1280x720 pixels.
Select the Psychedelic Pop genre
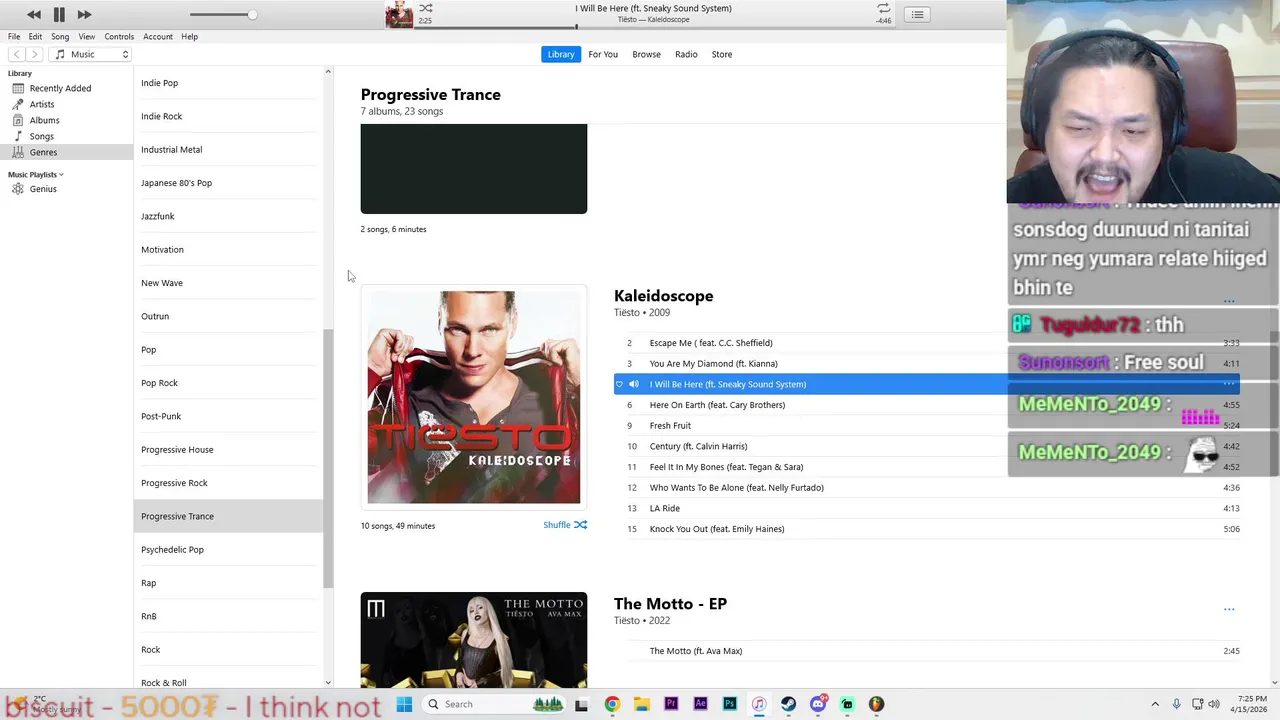pos(172,550)
